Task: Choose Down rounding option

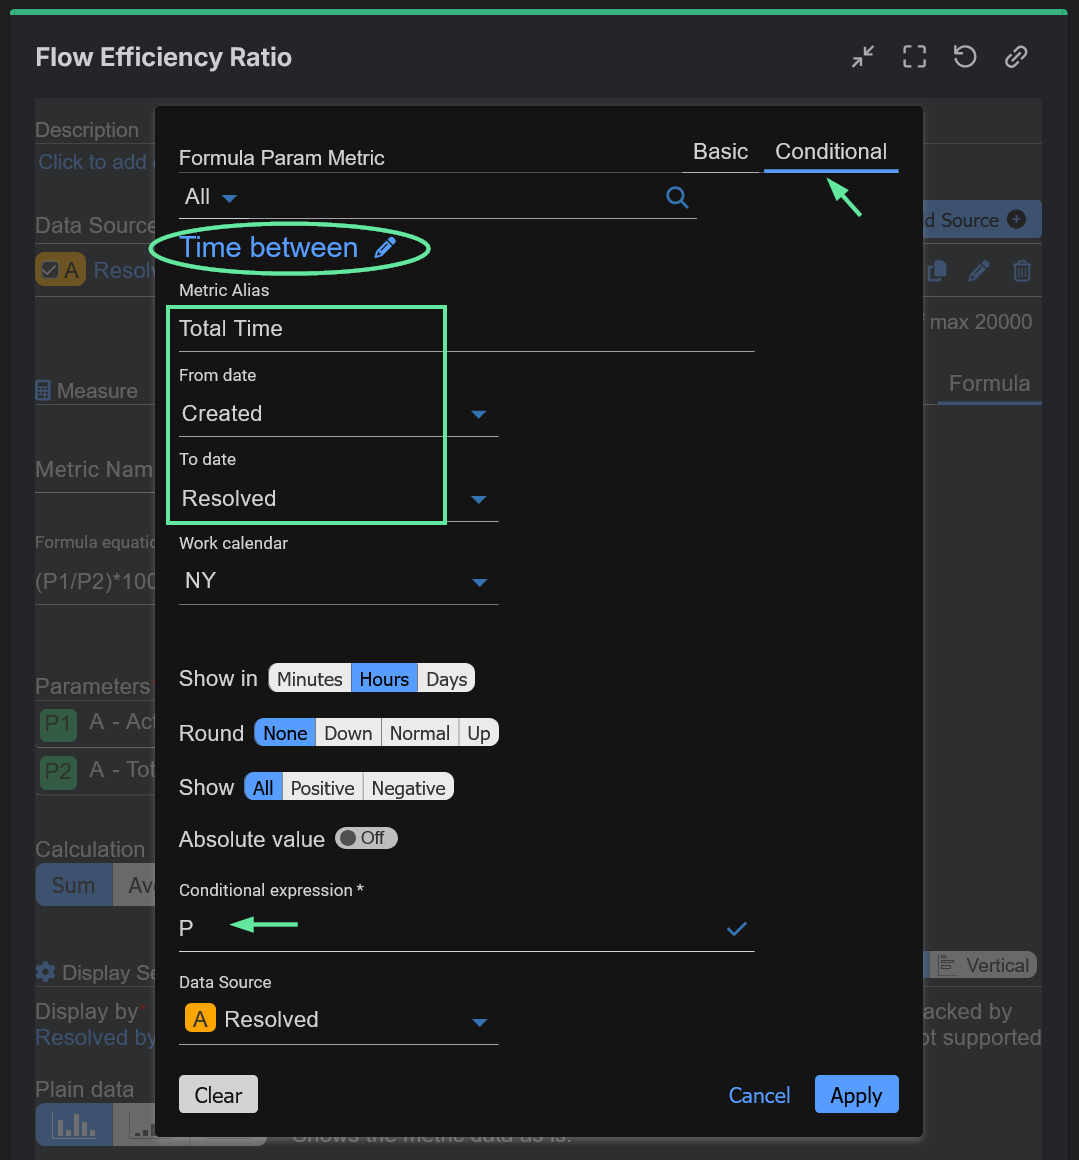Action: coord(348,733)
